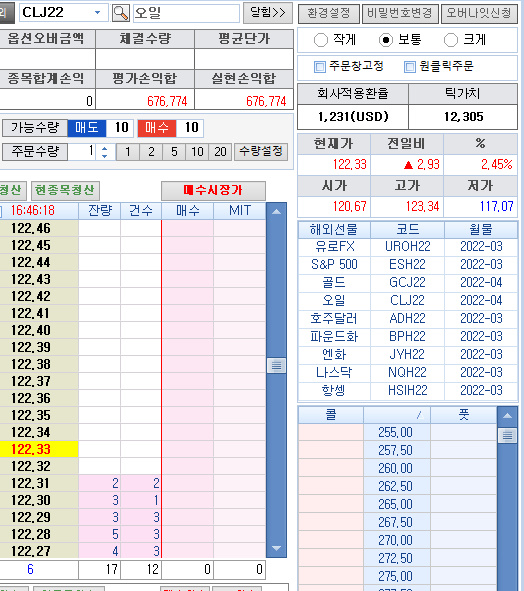The image size is (524, 591).
Task: Click the red 매수시장가 button
Action: tap(213, 190)
